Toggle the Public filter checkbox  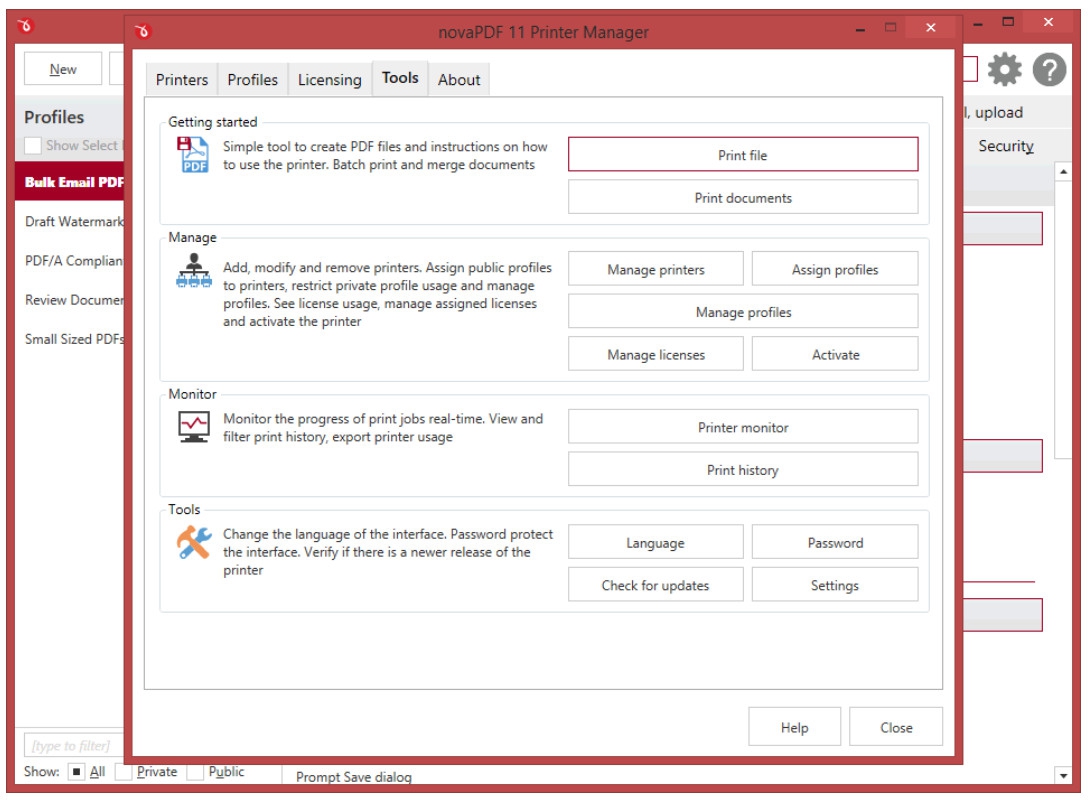coord(195,771)
